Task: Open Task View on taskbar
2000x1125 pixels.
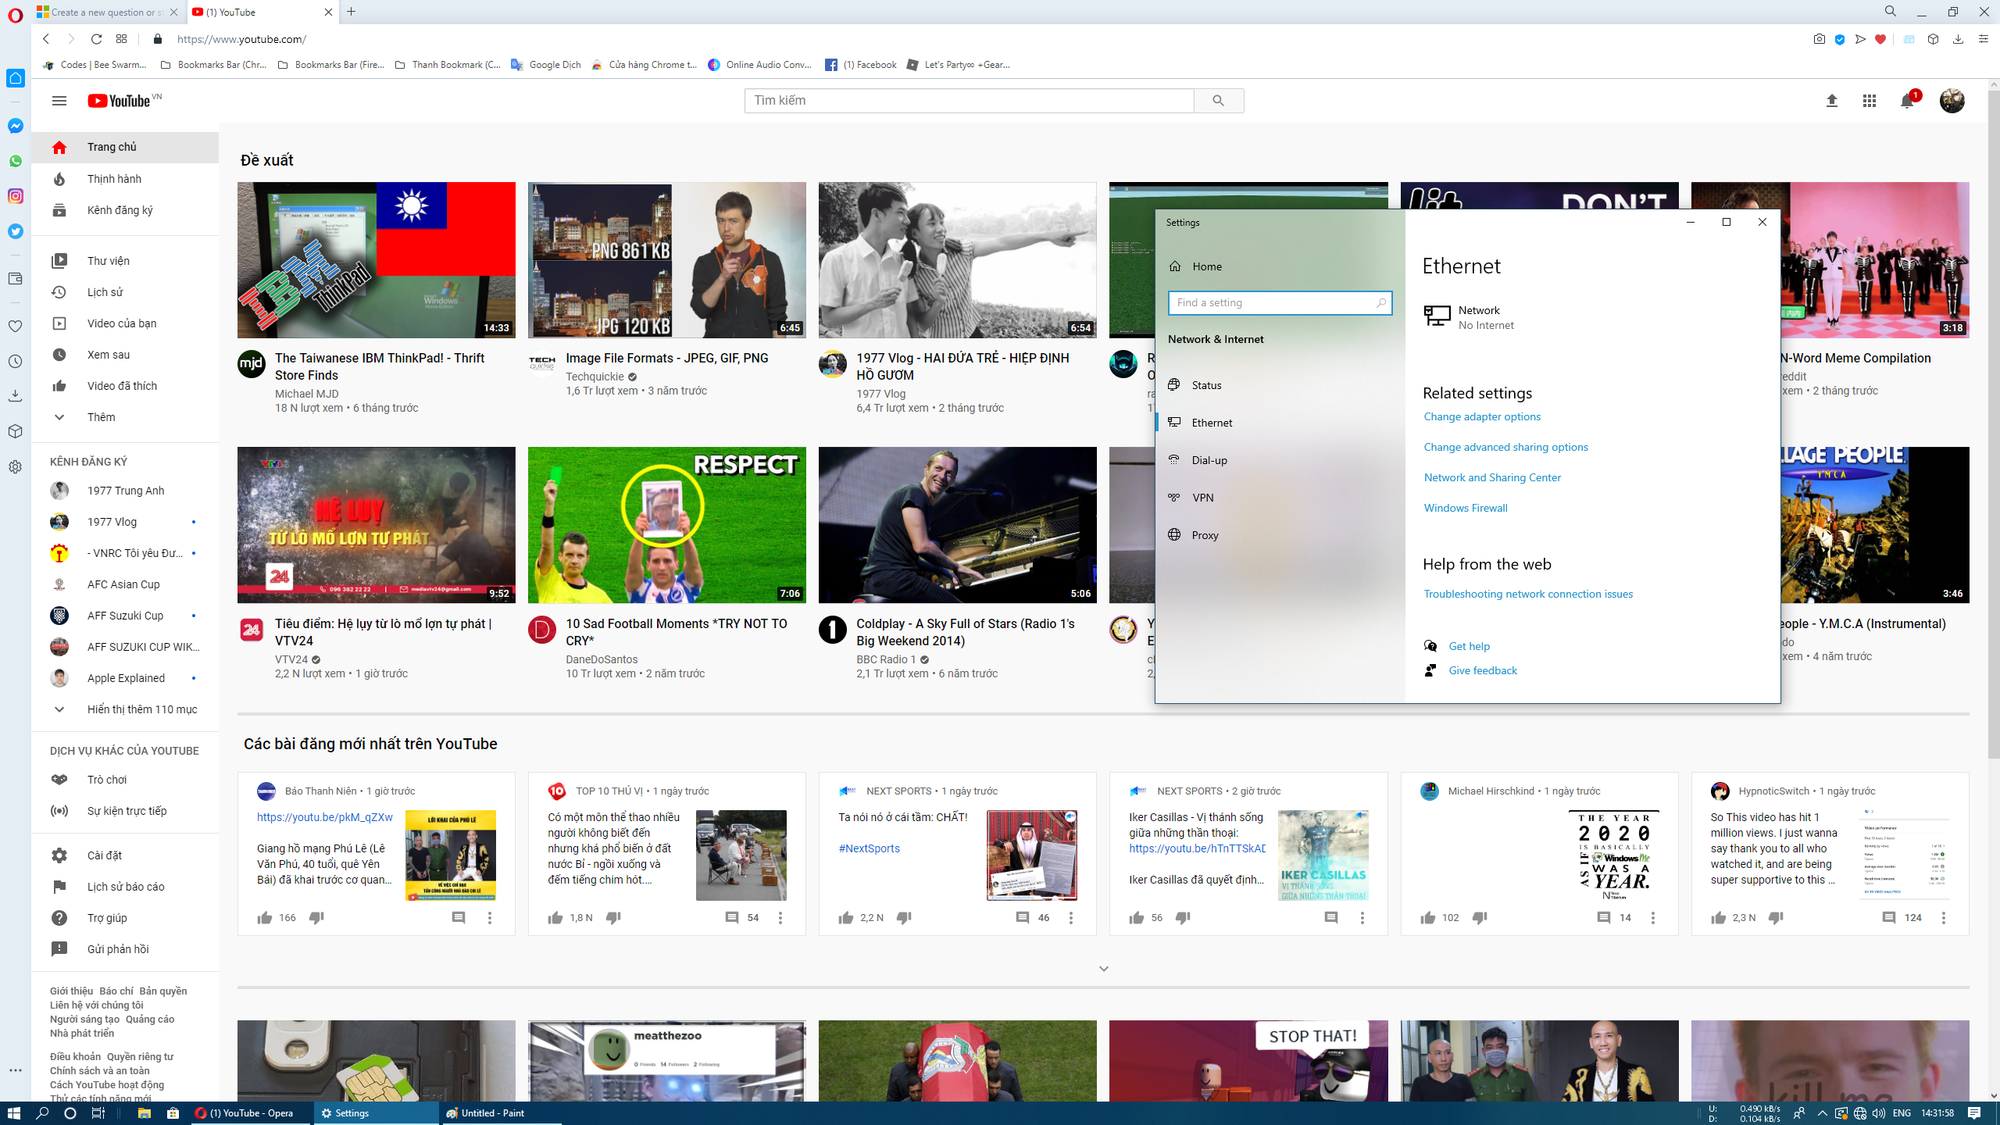Action: 98,1113
